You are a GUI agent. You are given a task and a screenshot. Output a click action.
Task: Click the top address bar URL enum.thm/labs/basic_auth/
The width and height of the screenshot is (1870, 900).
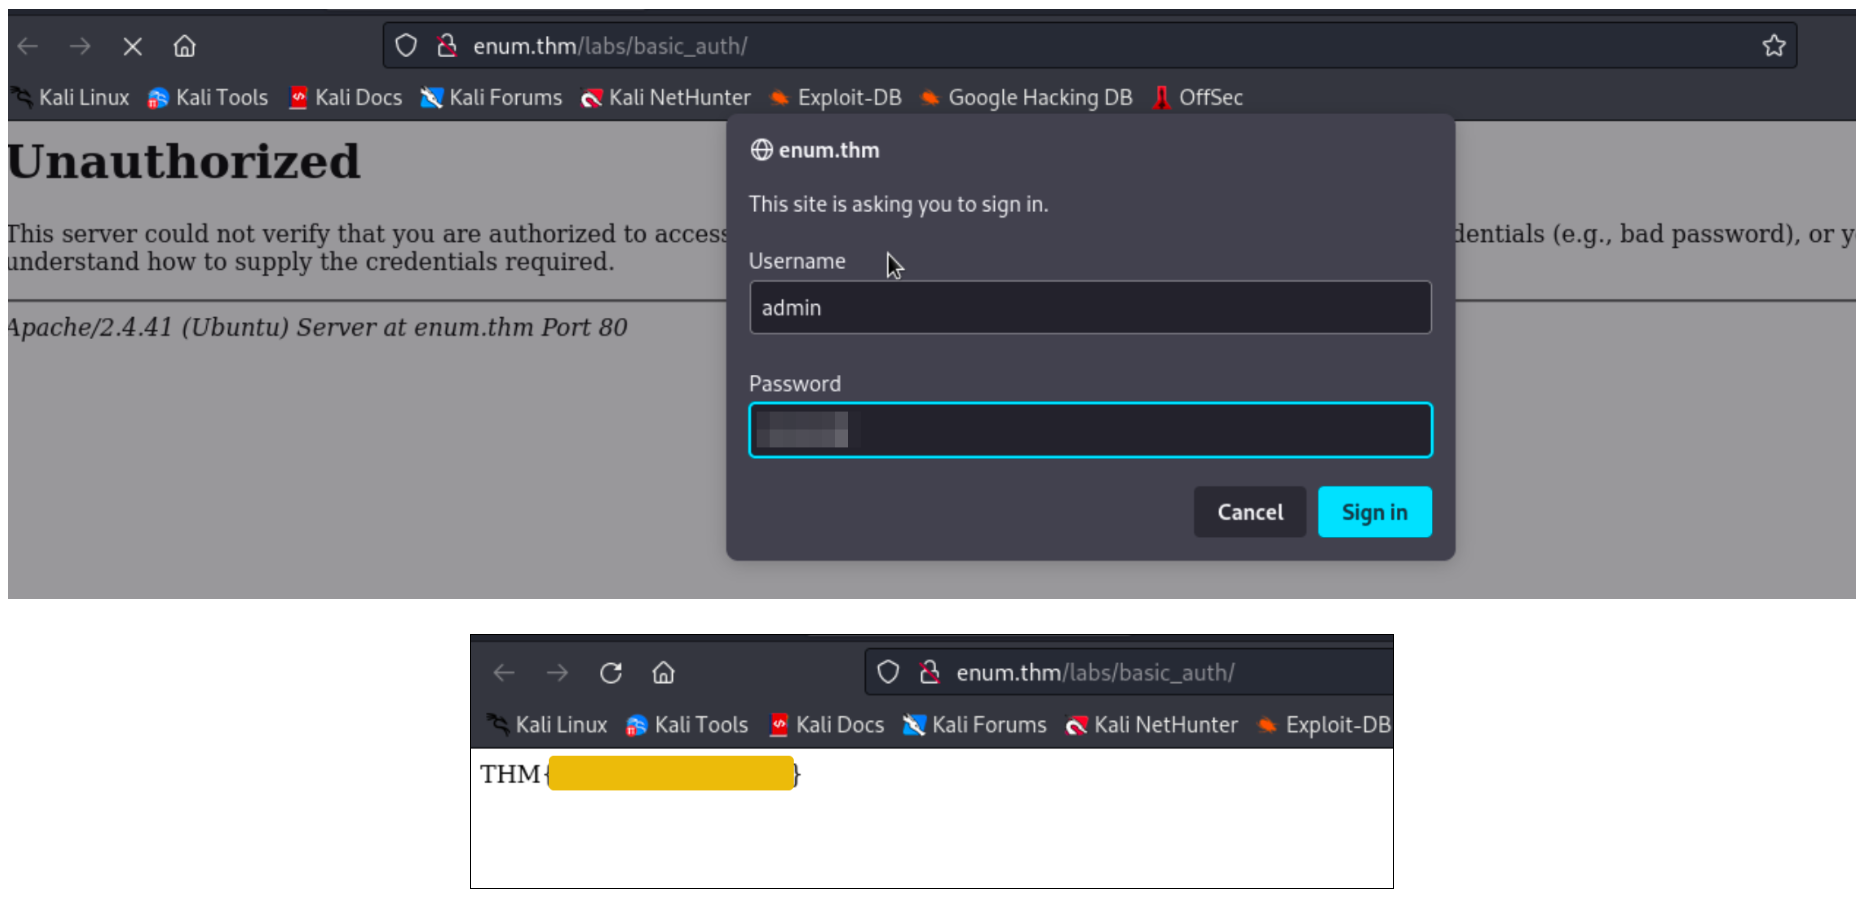[x=610, y=46]
